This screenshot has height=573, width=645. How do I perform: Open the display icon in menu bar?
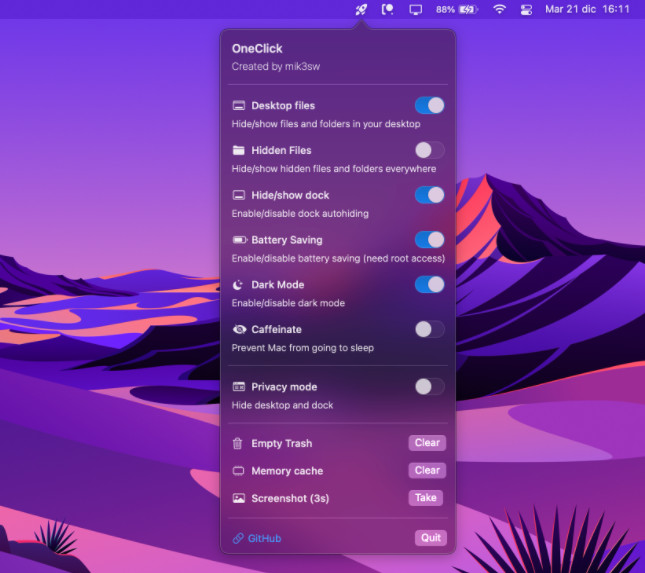coord(415,9)
